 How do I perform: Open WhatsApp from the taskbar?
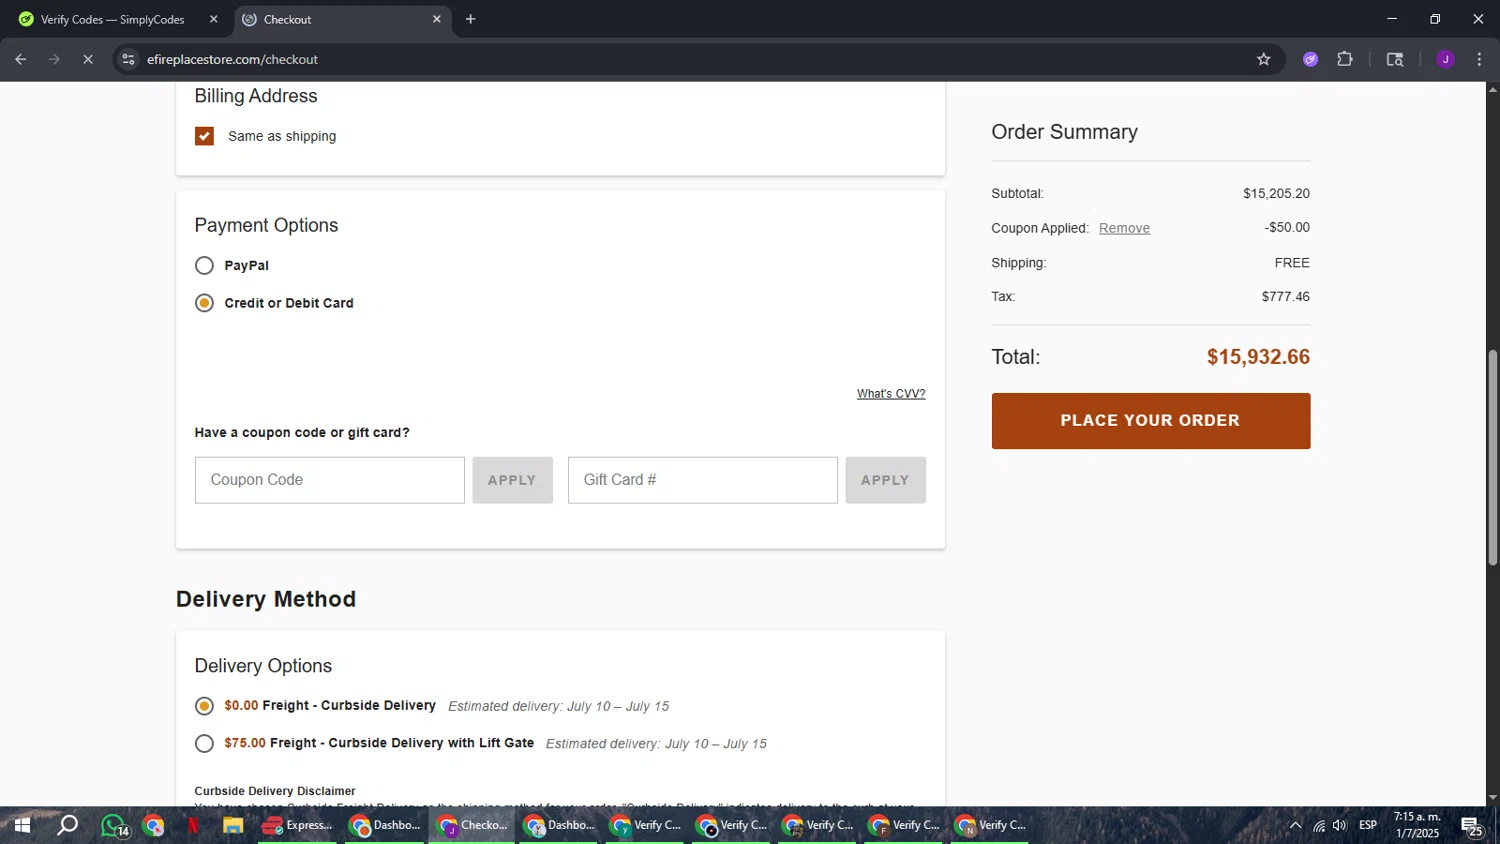113,825
